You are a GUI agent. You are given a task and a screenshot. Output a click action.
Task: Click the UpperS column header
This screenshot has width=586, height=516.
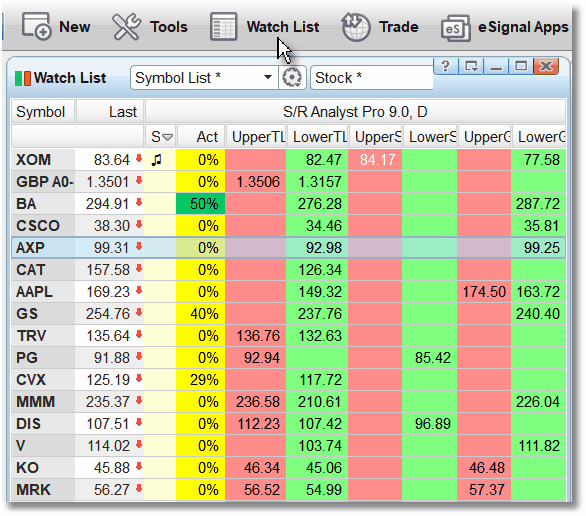[x=375, y=137]
